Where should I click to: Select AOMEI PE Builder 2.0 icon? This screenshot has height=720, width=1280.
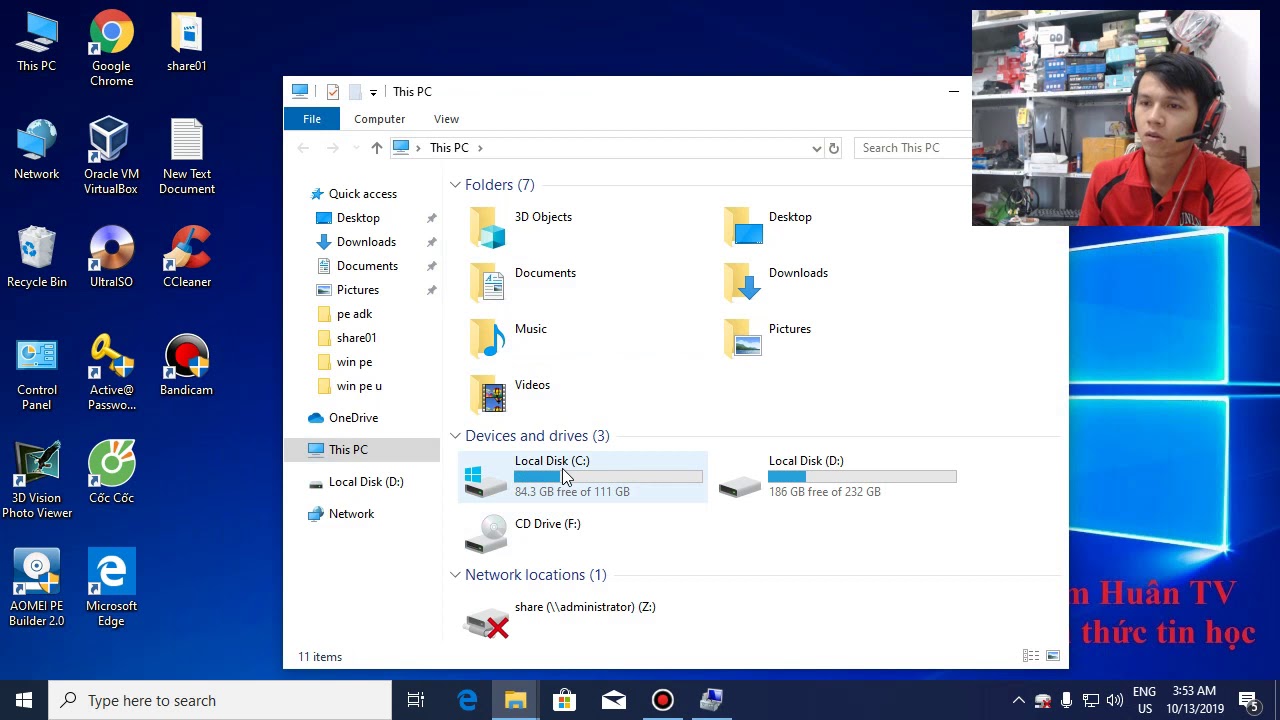(36, 589)
